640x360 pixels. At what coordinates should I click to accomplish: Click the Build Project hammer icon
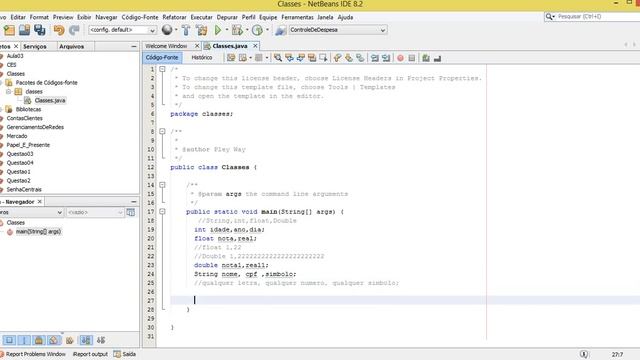(186, 30)
